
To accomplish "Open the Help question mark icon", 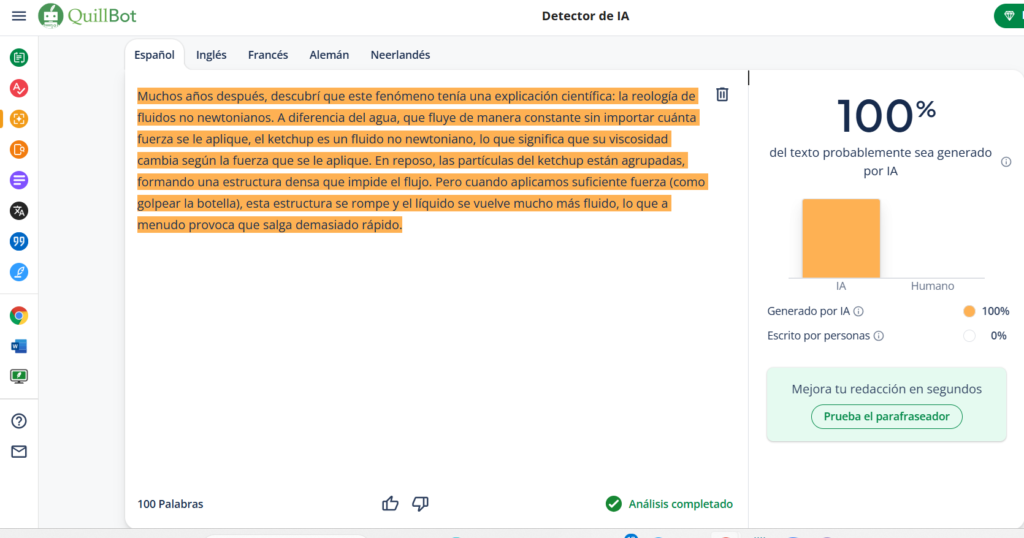I will tap(19, 421).
